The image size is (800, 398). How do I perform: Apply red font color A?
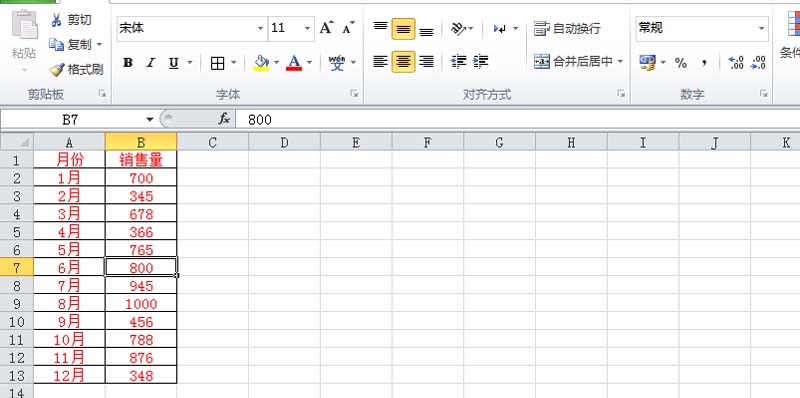(x=294, y=63)
